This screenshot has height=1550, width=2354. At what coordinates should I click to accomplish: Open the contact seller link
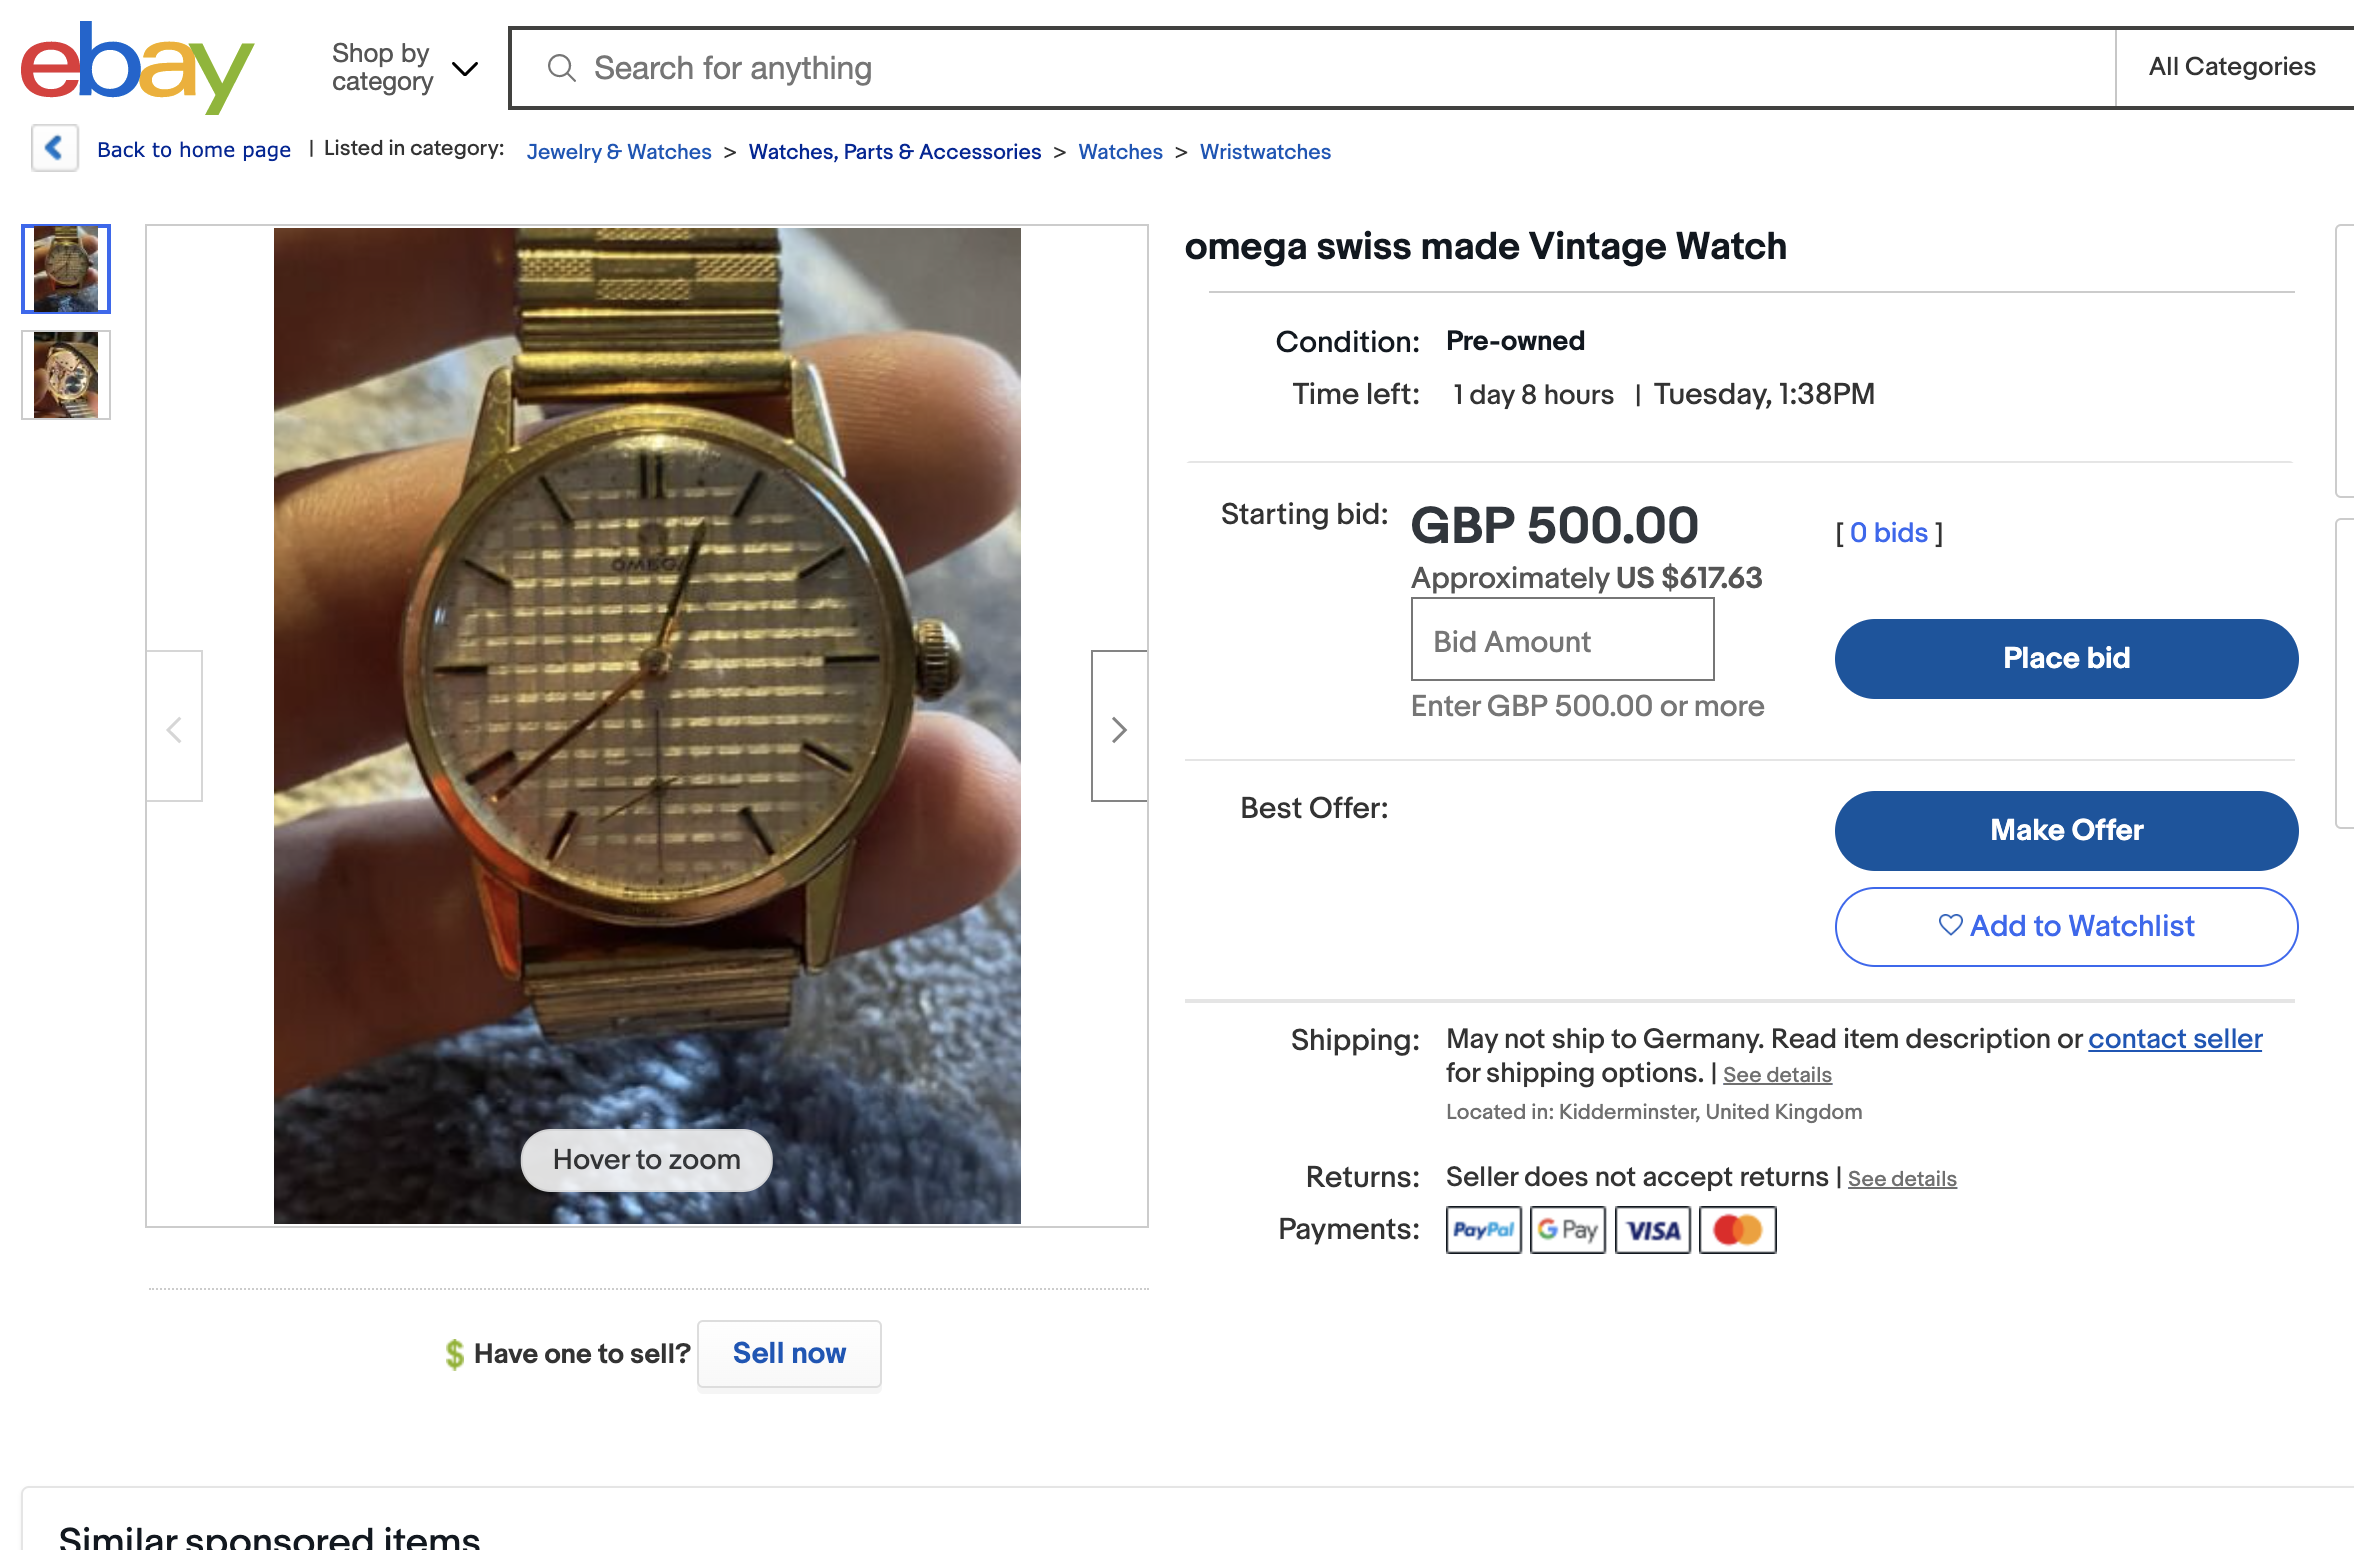tap(2174, 1039)
